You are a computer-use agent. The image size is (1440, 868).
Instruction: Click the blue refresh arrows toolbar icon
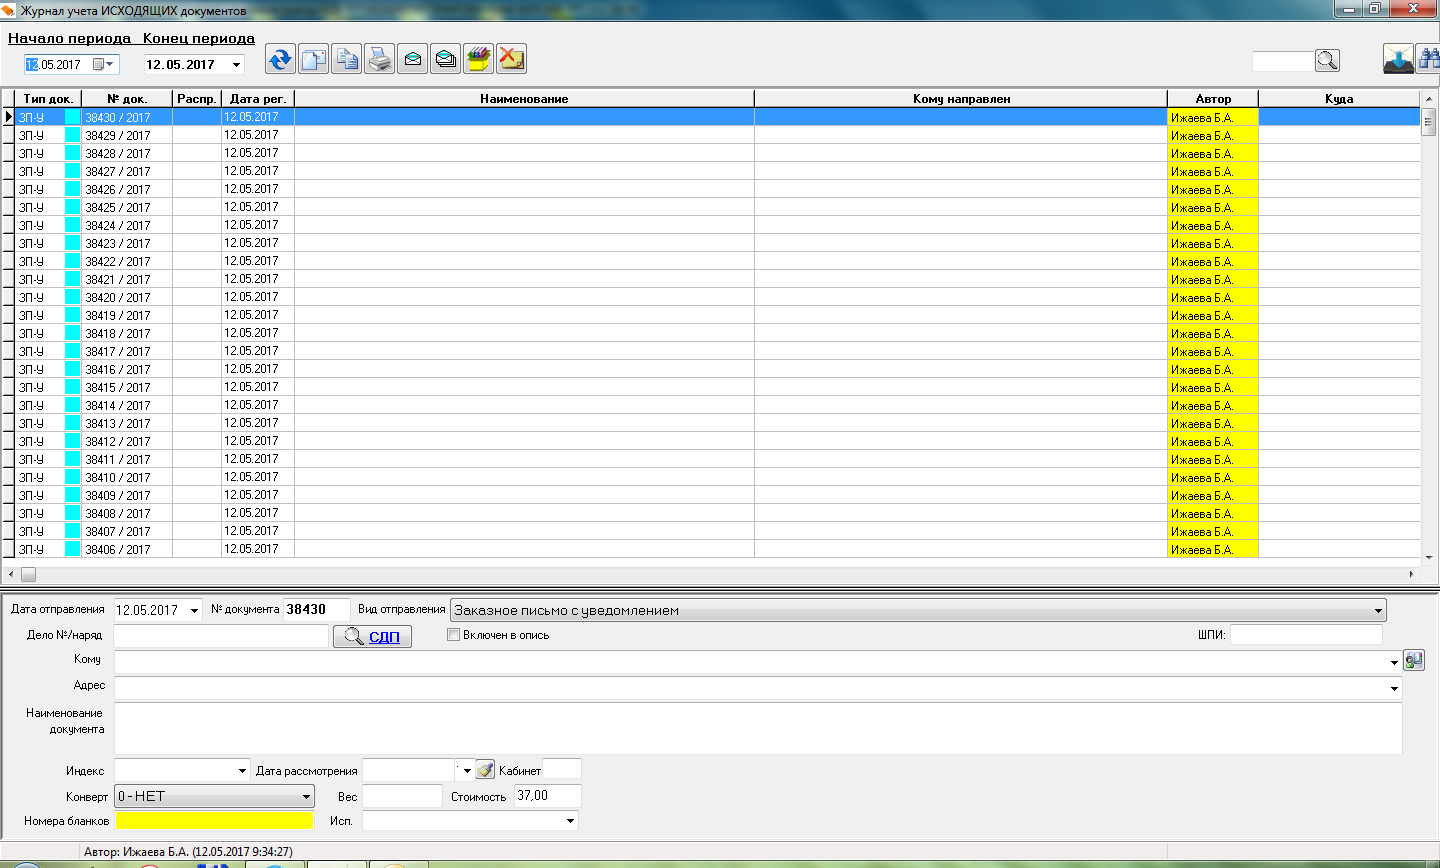[280, 59]
